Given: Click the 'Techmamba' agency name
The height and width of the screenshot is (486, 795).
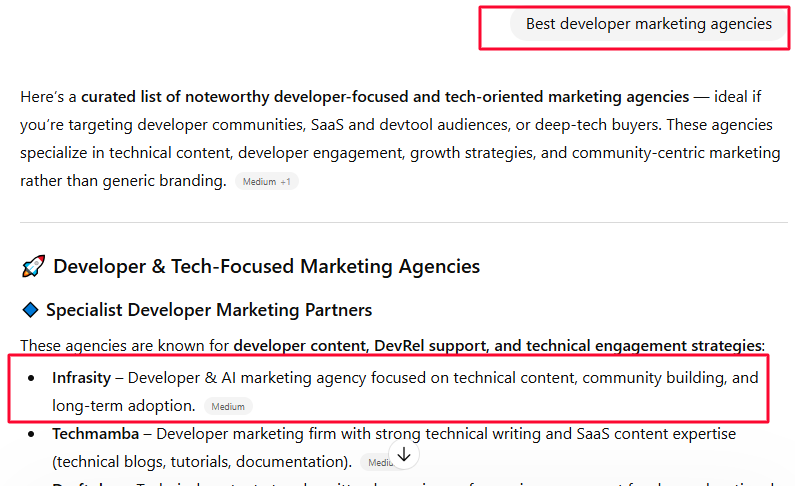Looking at the screenshot, I should click(x=95, y=434).
